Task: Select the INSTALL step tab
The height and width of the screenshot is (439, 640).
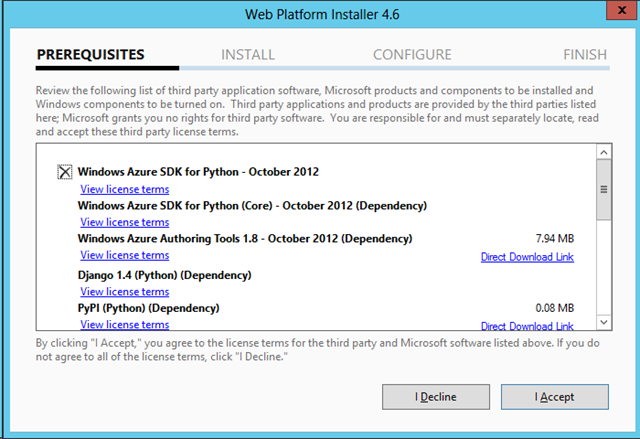Action: pos(248,55)
